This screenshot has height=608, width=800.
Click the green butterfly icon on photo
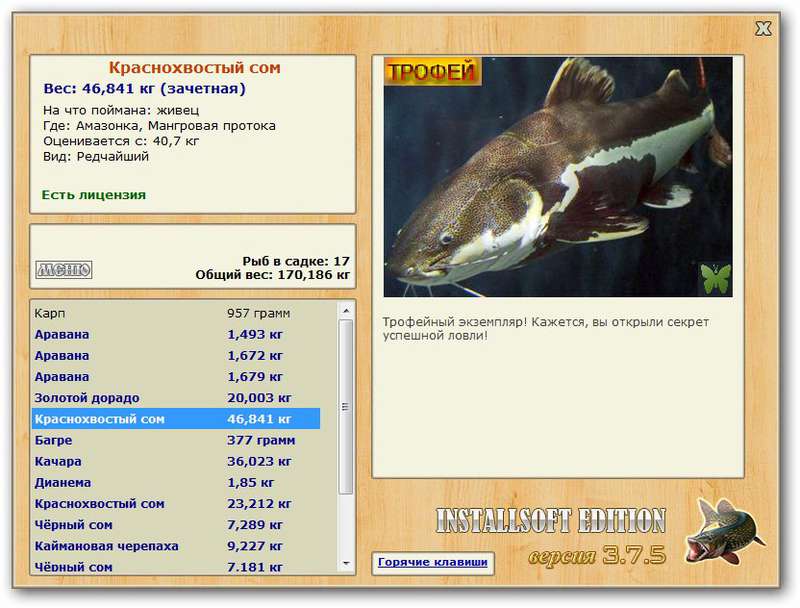[x=715, y=279]
